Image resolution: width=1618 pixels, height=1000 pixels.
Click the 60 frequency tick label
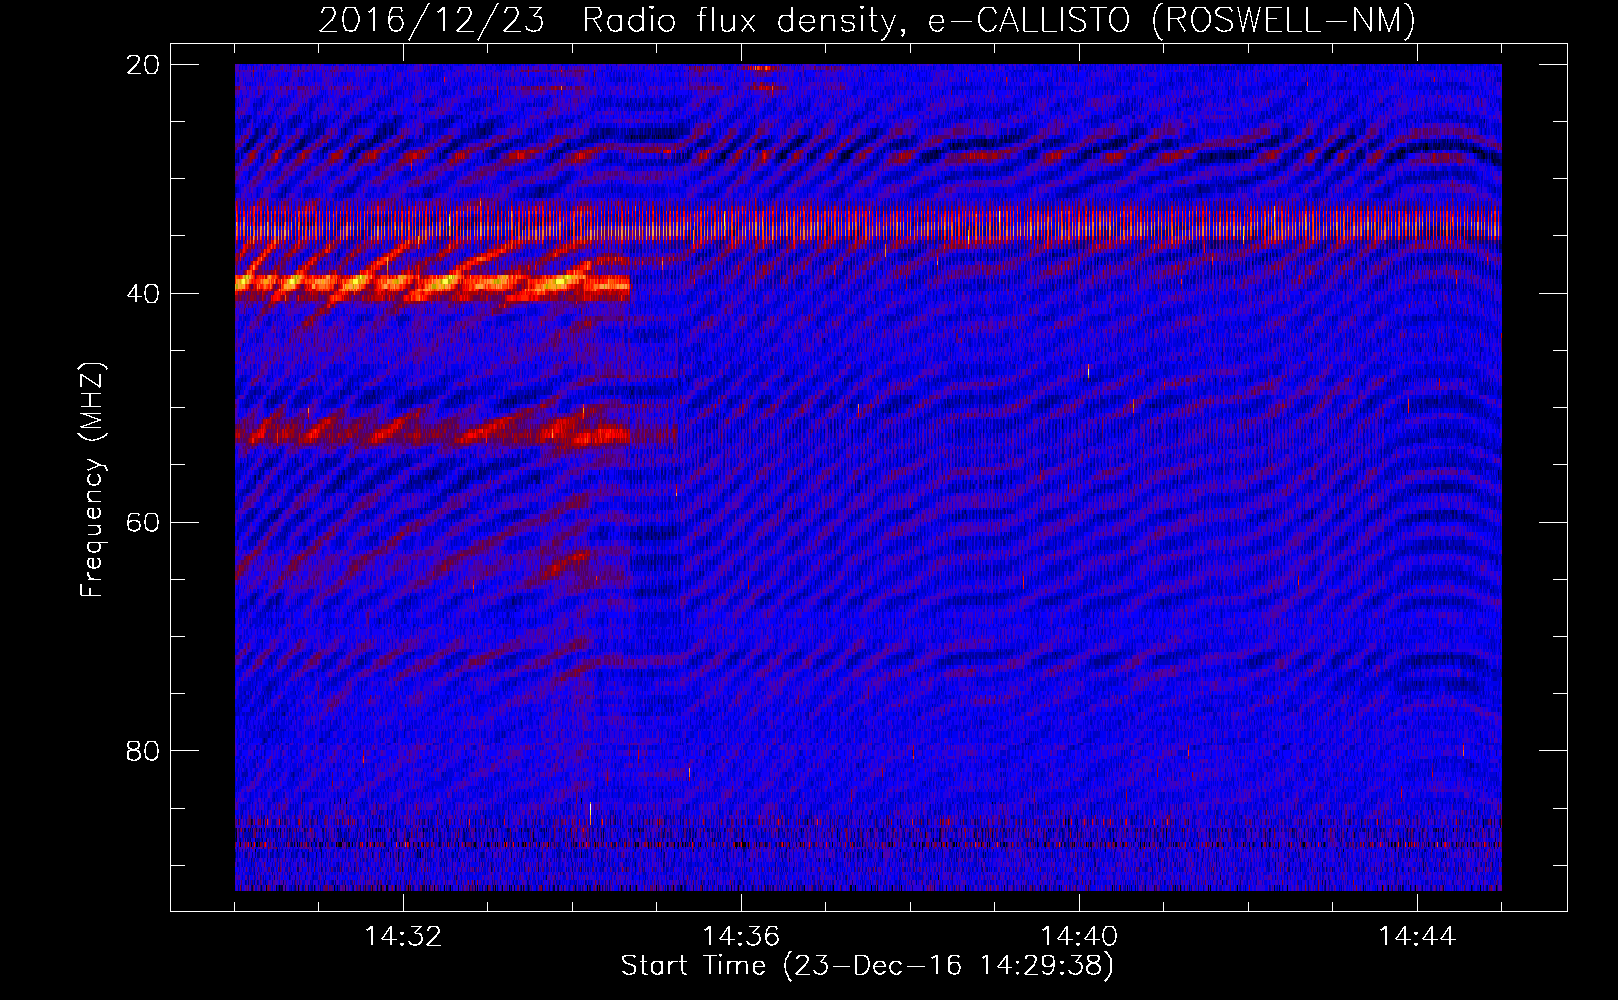point(143,523)
